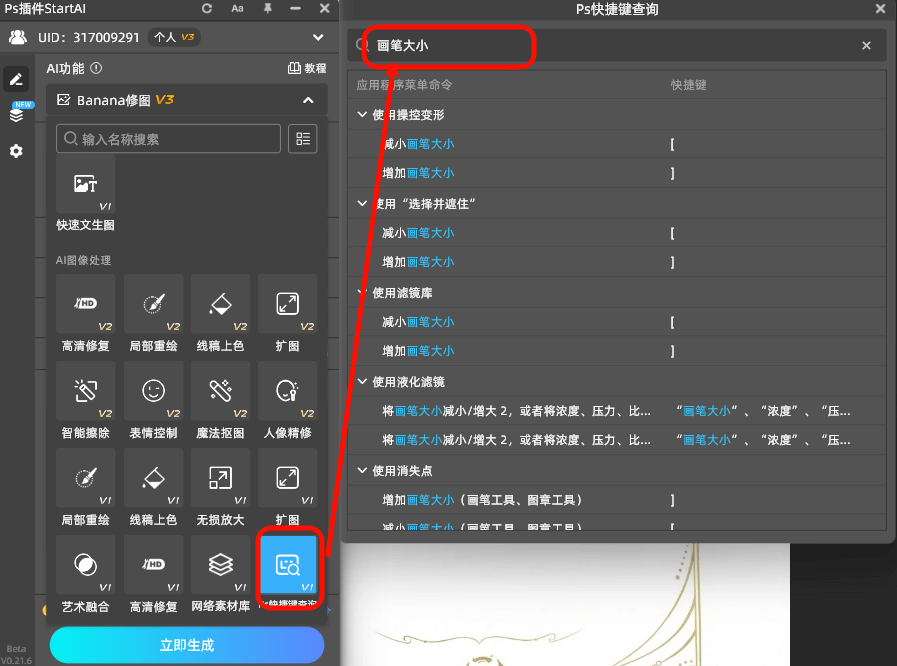The image size is (897, 666).
Task: Collapse the Banana修图 V3 section
Action: coord(310,100)
